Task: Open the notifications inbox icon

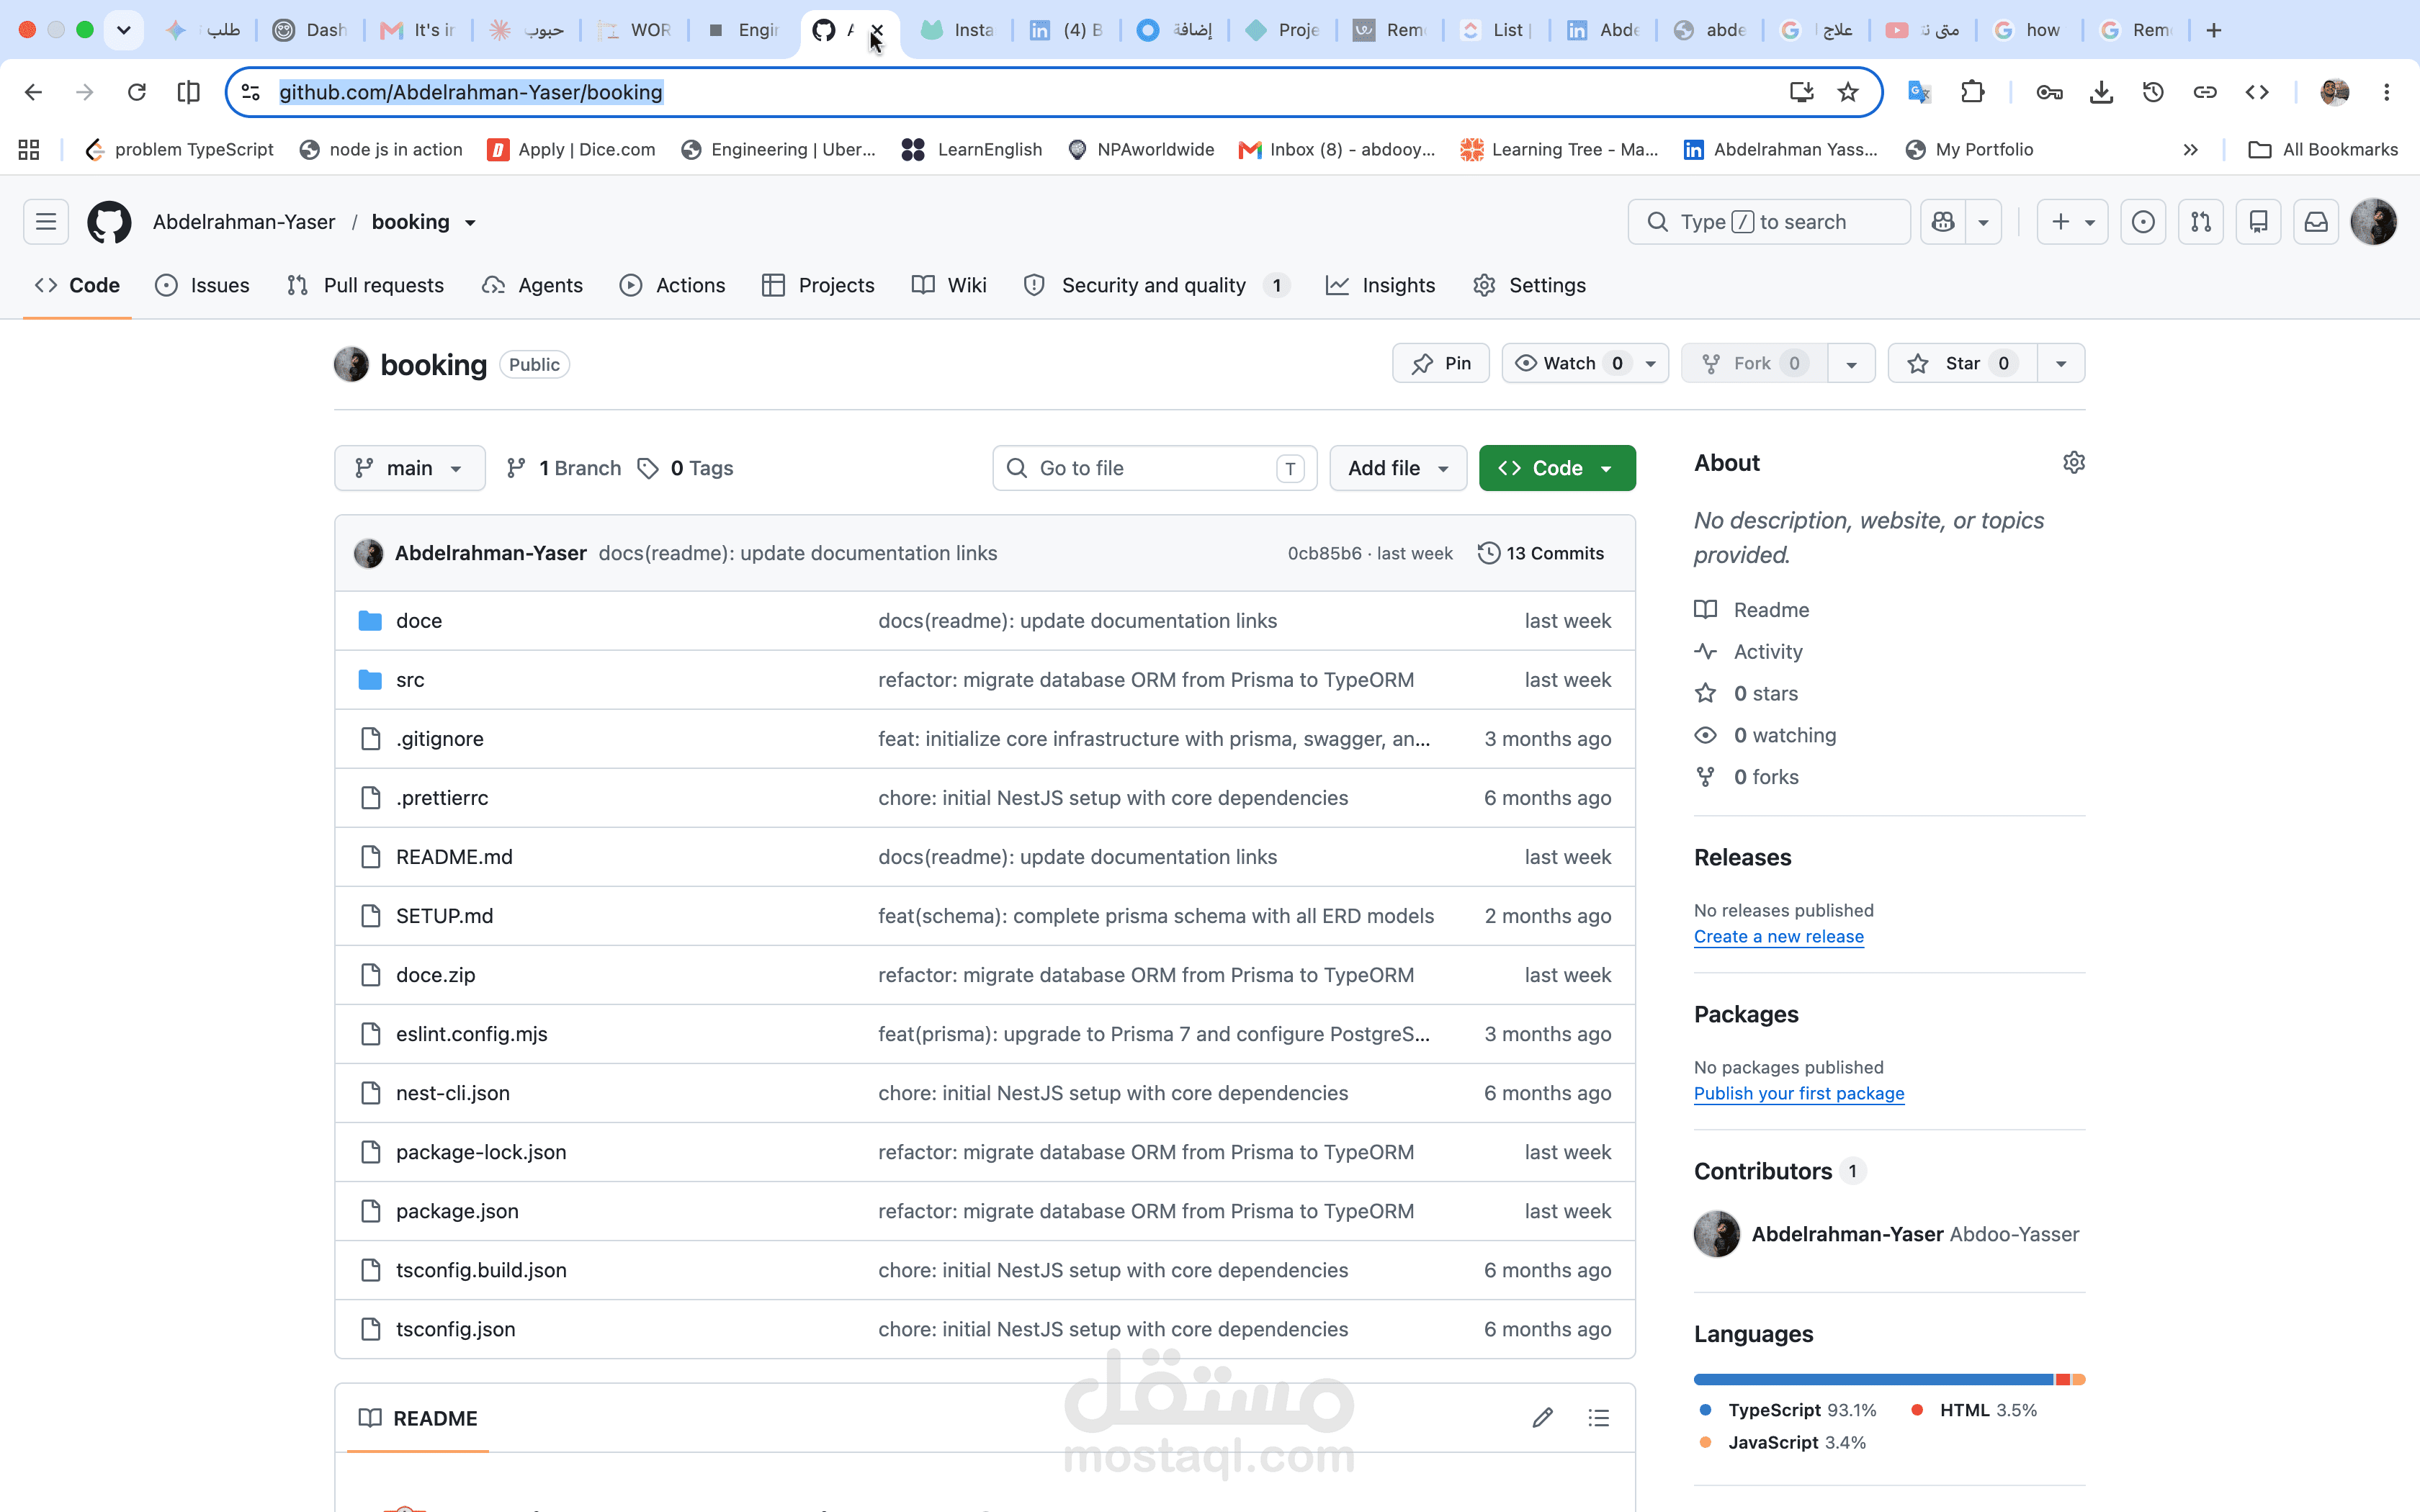Action: coord(2316,222)
